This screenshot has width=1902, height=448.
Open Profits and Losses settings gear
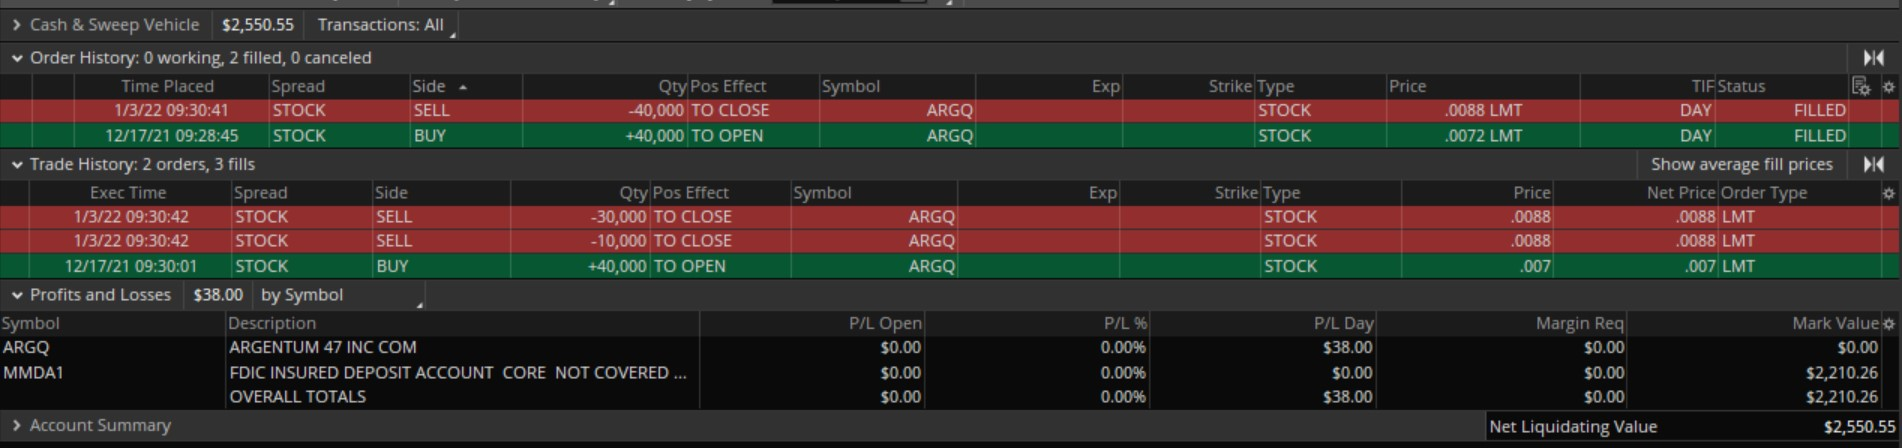pyautogui.click(x=1888, y=324)
